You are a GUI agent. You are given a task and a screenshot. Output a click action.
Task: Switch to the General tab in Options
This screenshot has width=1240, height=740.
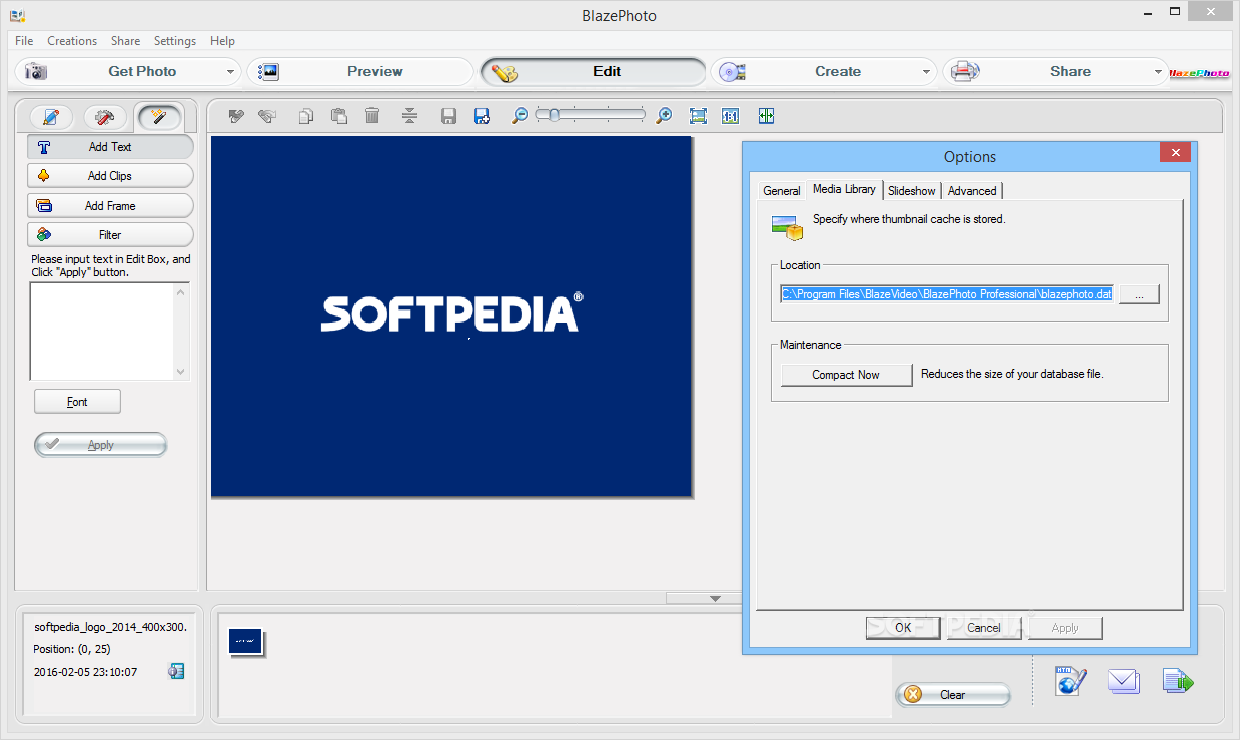(782, 191)
